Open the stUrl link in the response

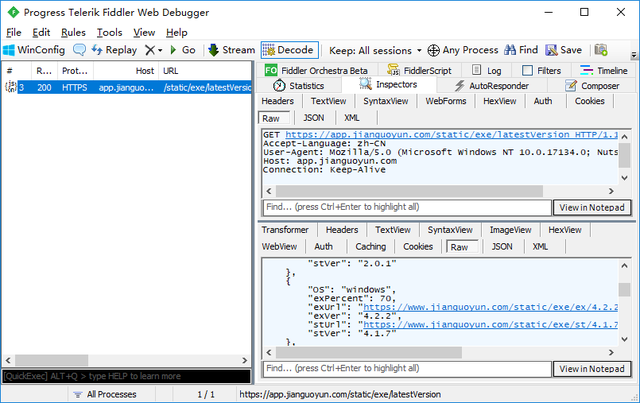(491, 325)
